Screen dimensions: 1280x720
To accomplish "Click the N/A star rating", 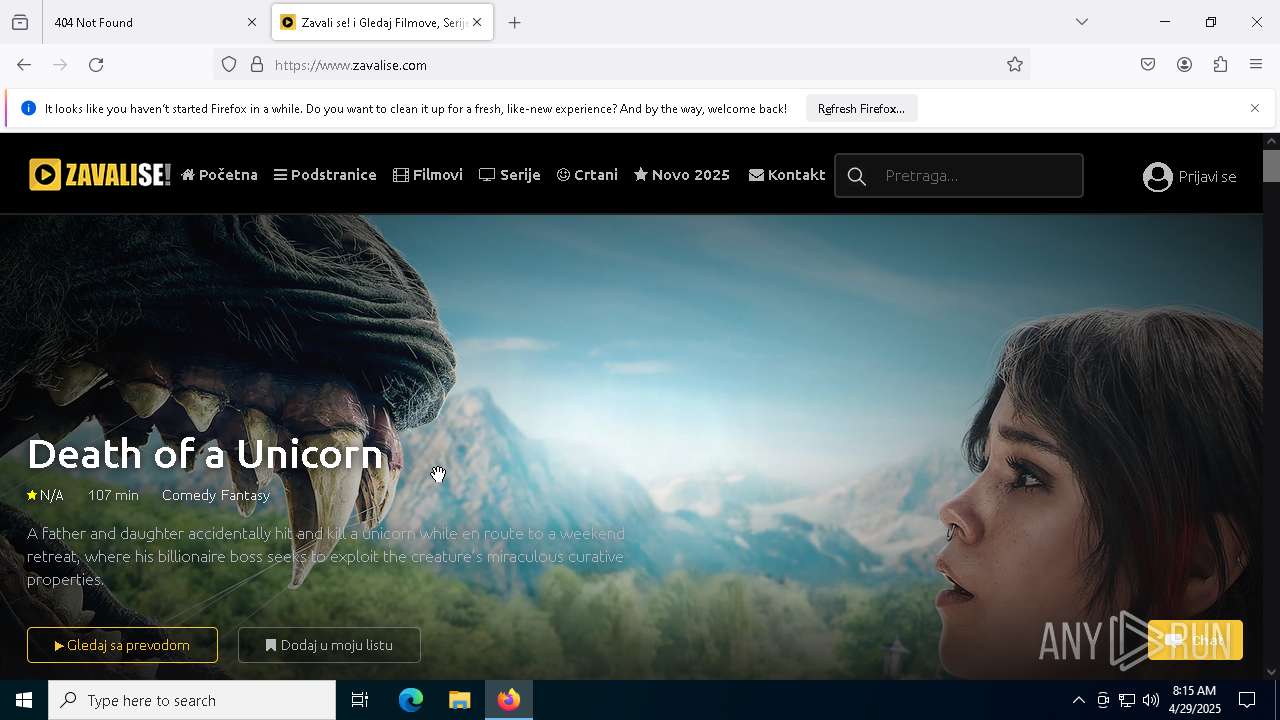I will (x=45, y=495).
